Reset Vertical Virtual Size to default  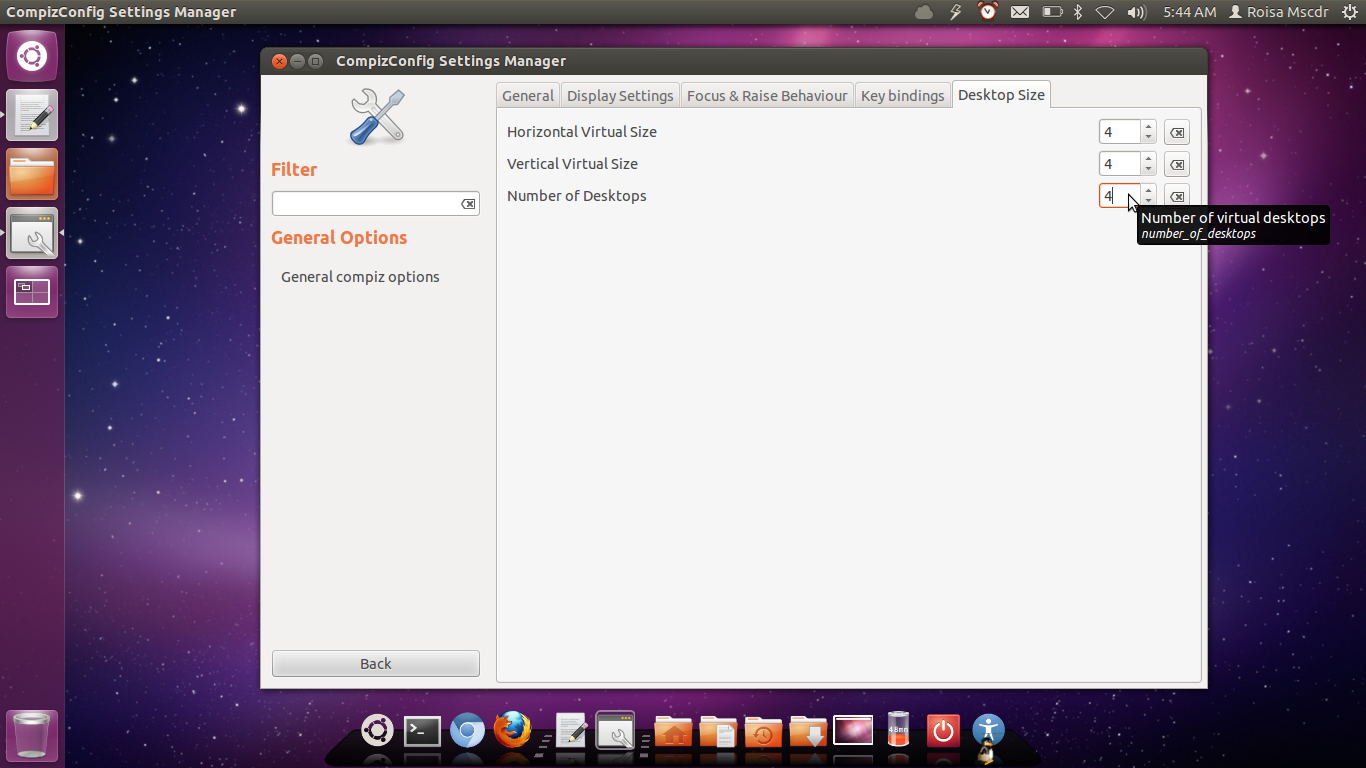1177,164
